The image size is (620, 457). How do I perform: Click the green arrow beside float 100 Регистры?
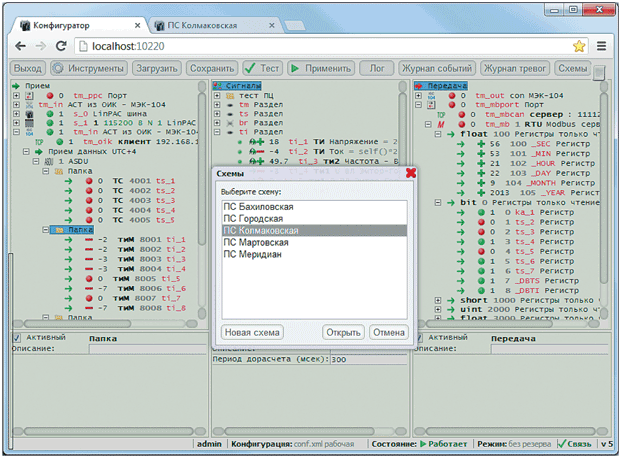tap(451, 134)
